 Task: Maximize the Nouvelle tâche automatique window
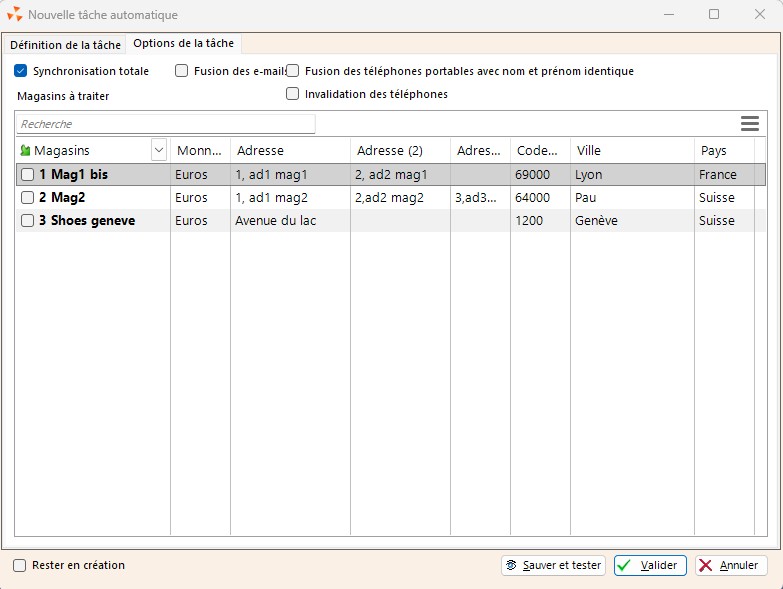pyautogui.click(x=713, y=15)
